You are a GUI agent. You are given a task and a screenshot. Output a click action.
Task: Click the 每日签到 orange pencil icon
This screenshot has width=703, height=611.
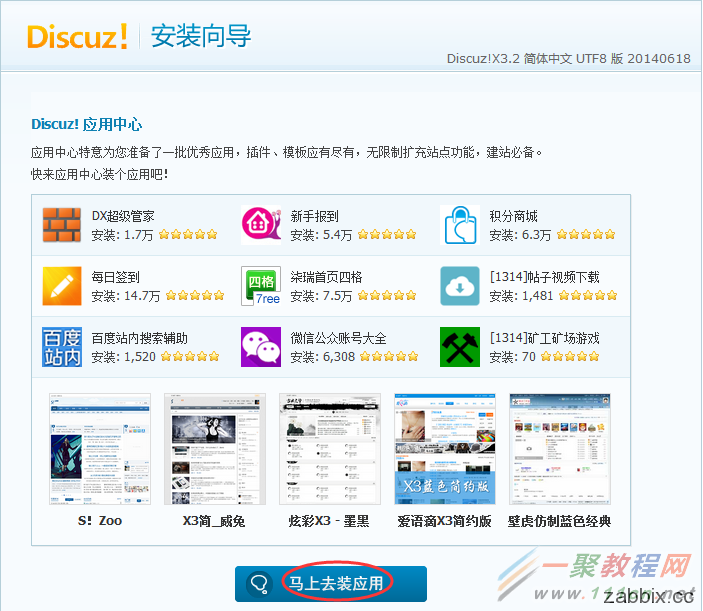click(62, 286)
